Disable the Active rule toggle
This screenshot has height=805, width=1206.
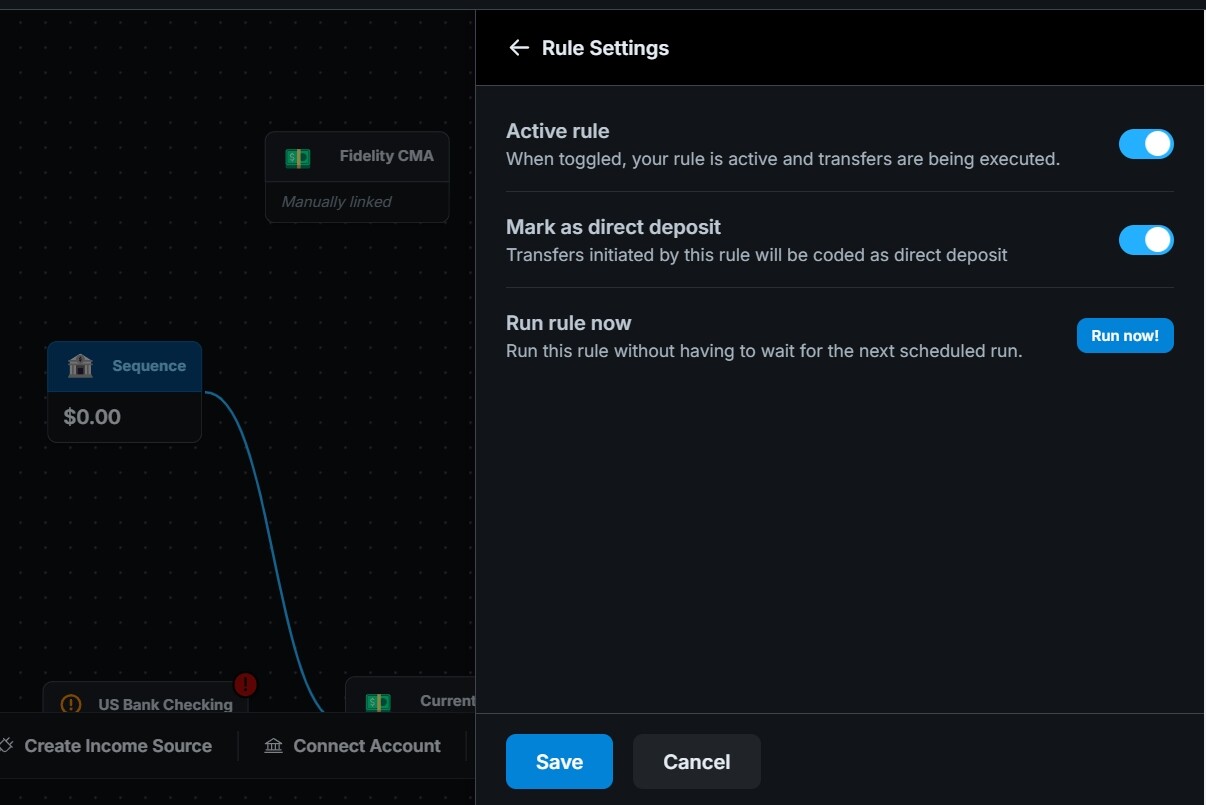[1146, 144]
